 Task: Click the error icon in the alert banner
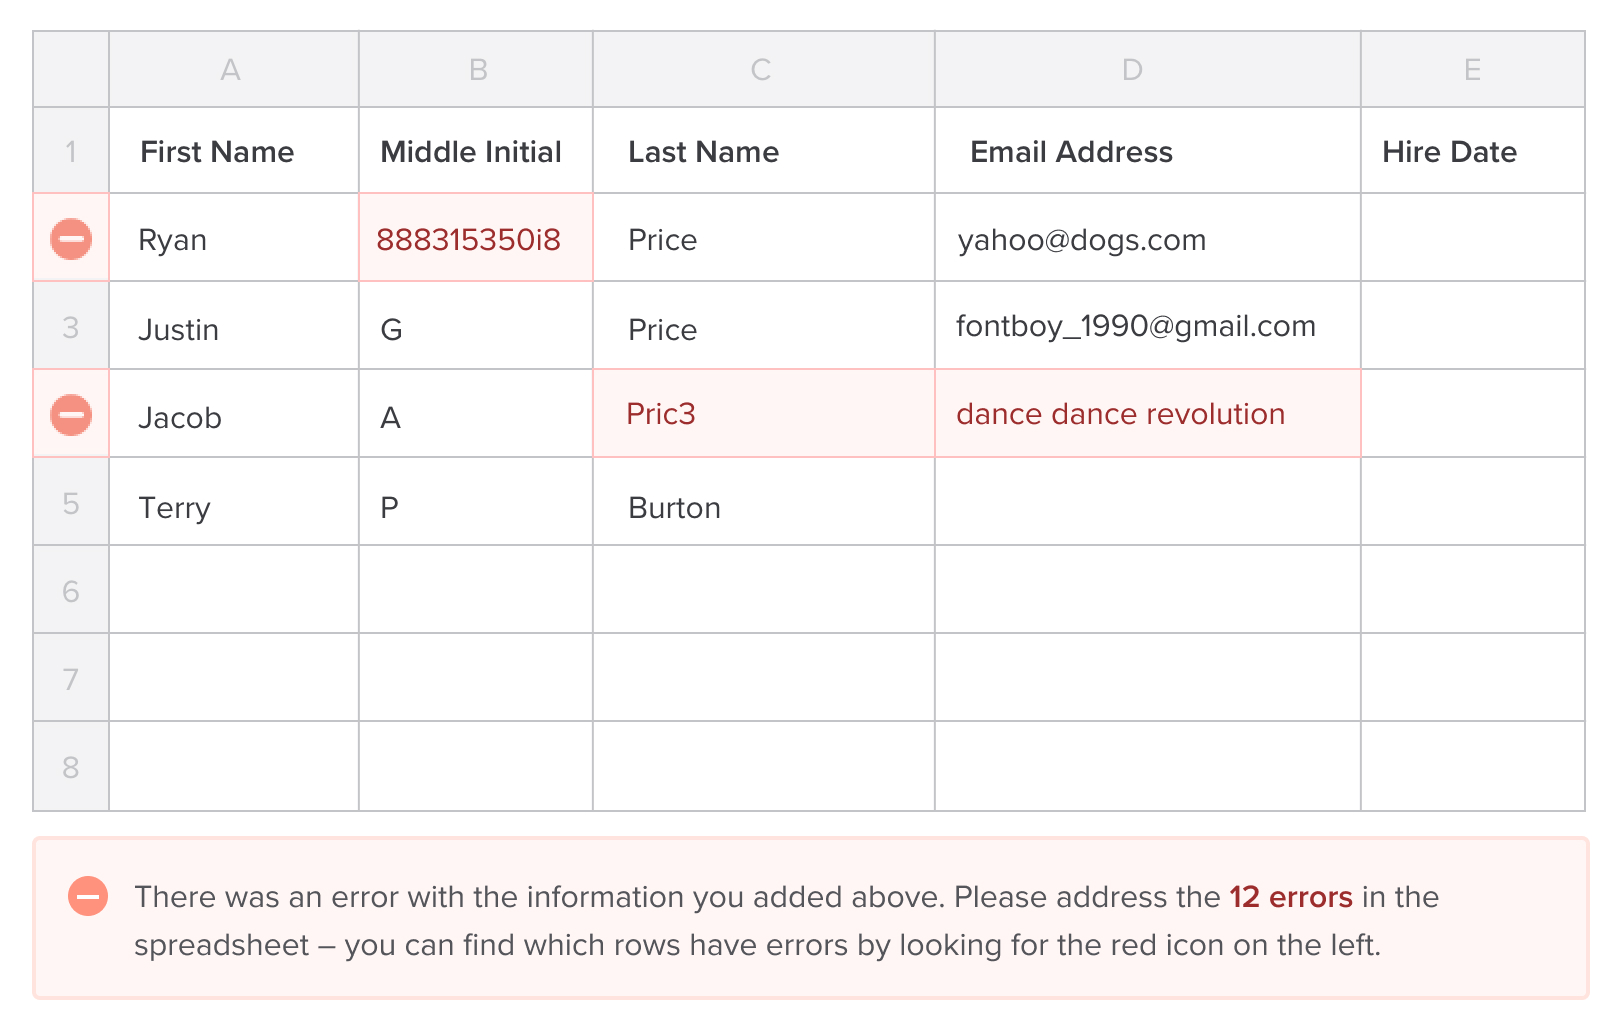tap(88, 896)
